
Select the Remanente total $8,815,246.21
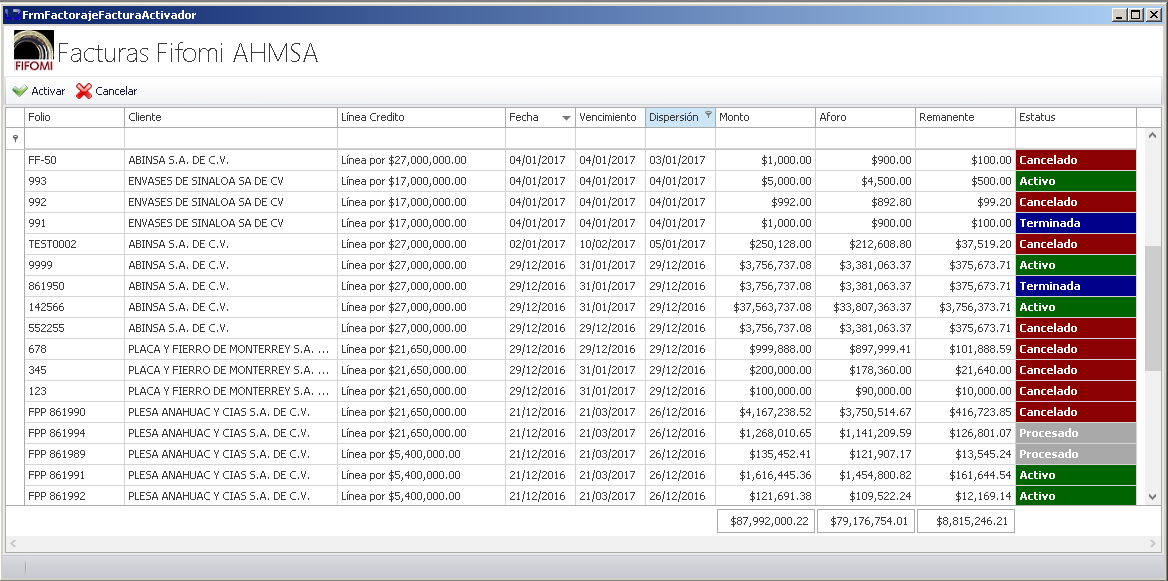point(965,521)
